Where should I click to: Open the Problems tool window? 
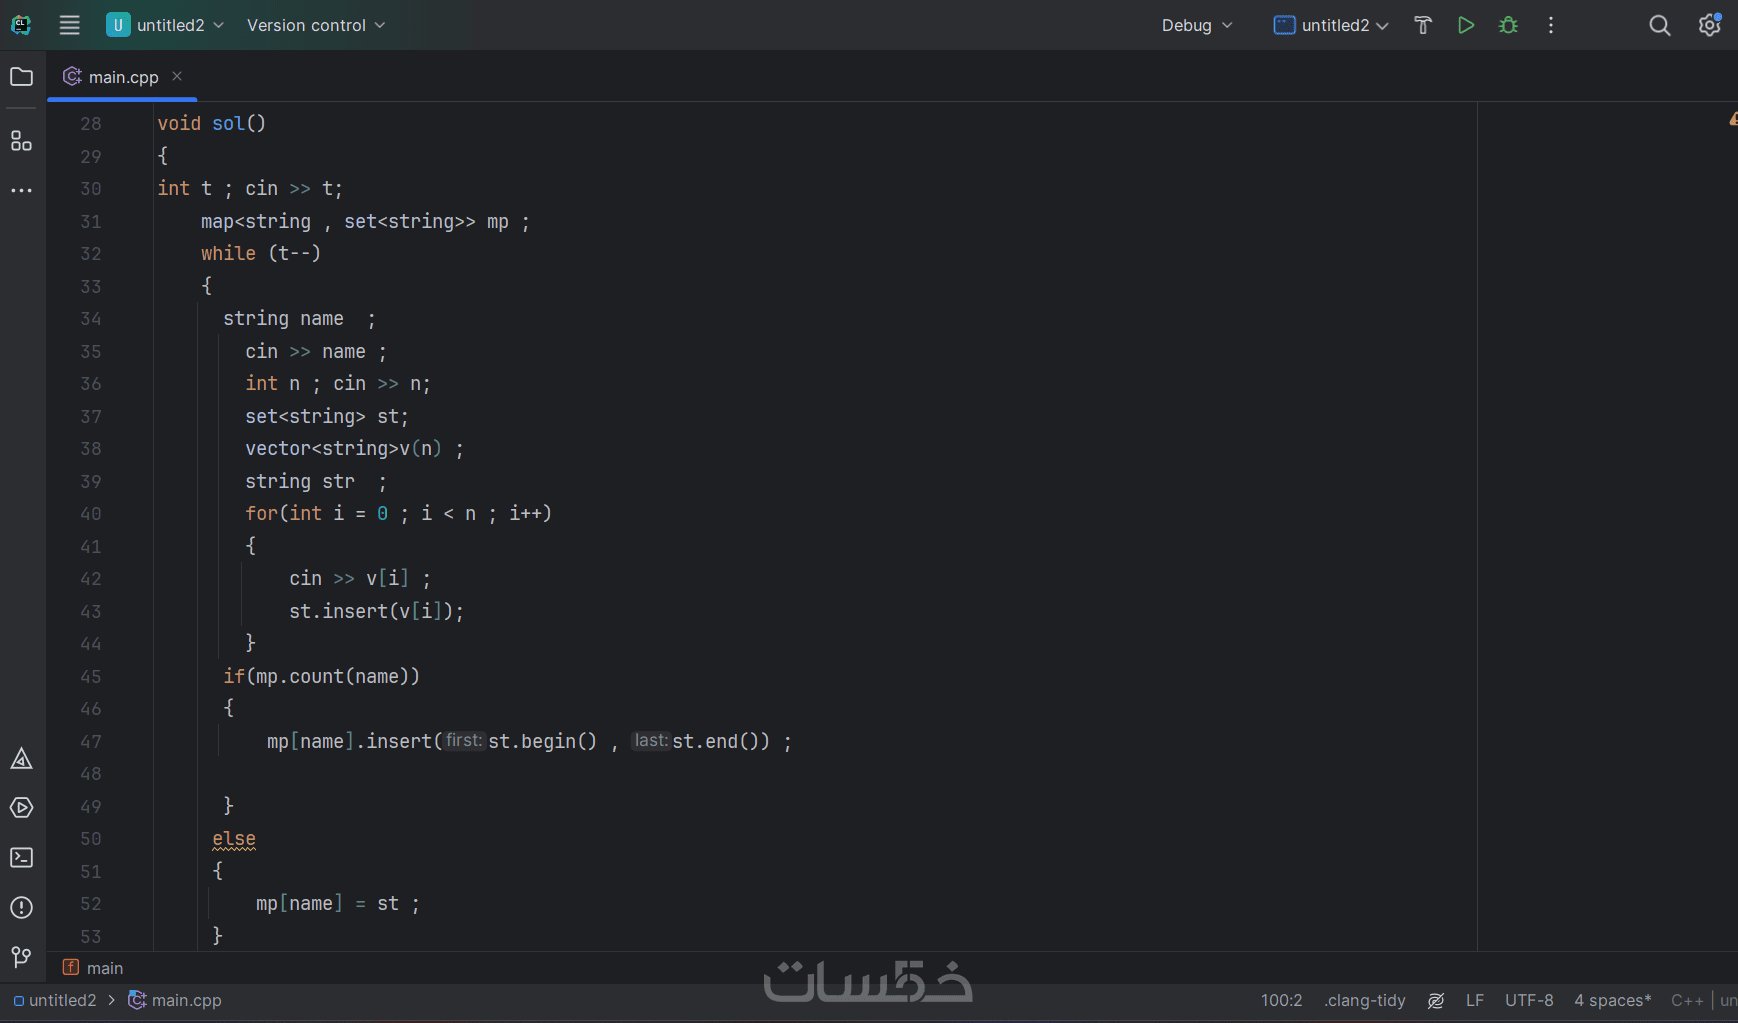click(21, 908)
